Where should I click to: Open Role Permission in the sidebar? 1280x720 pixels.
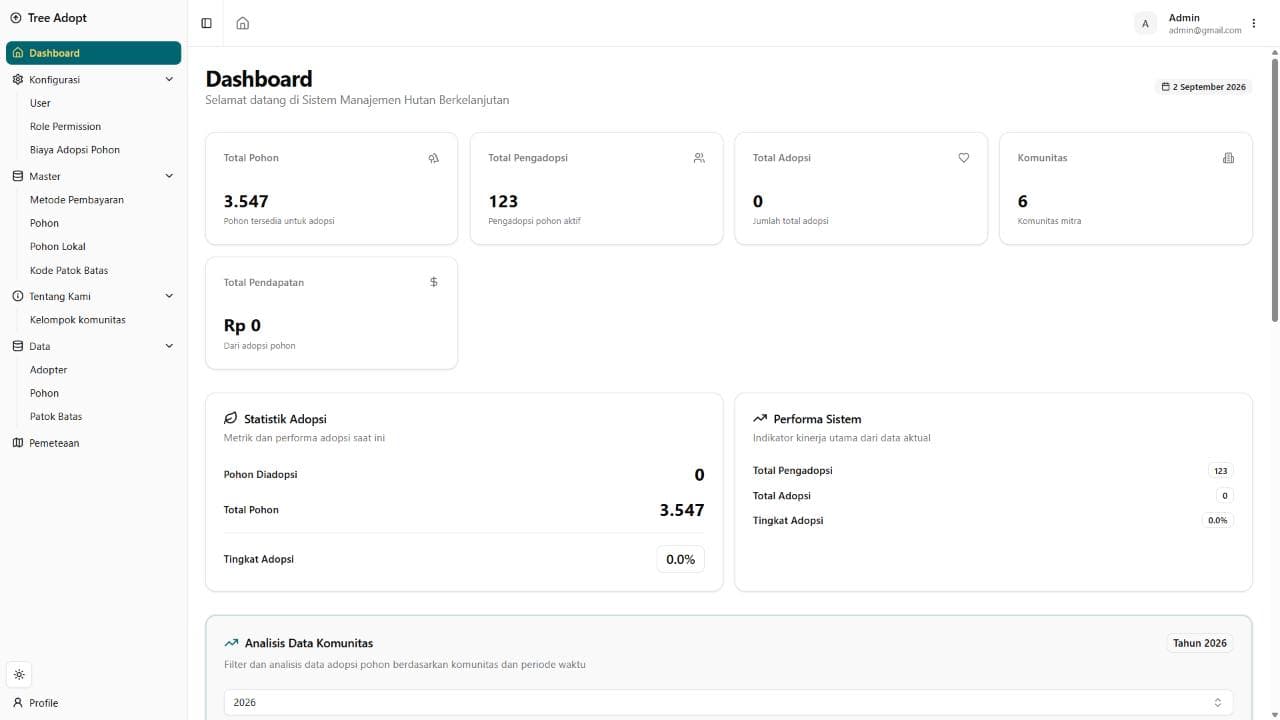tap(65, 127)
